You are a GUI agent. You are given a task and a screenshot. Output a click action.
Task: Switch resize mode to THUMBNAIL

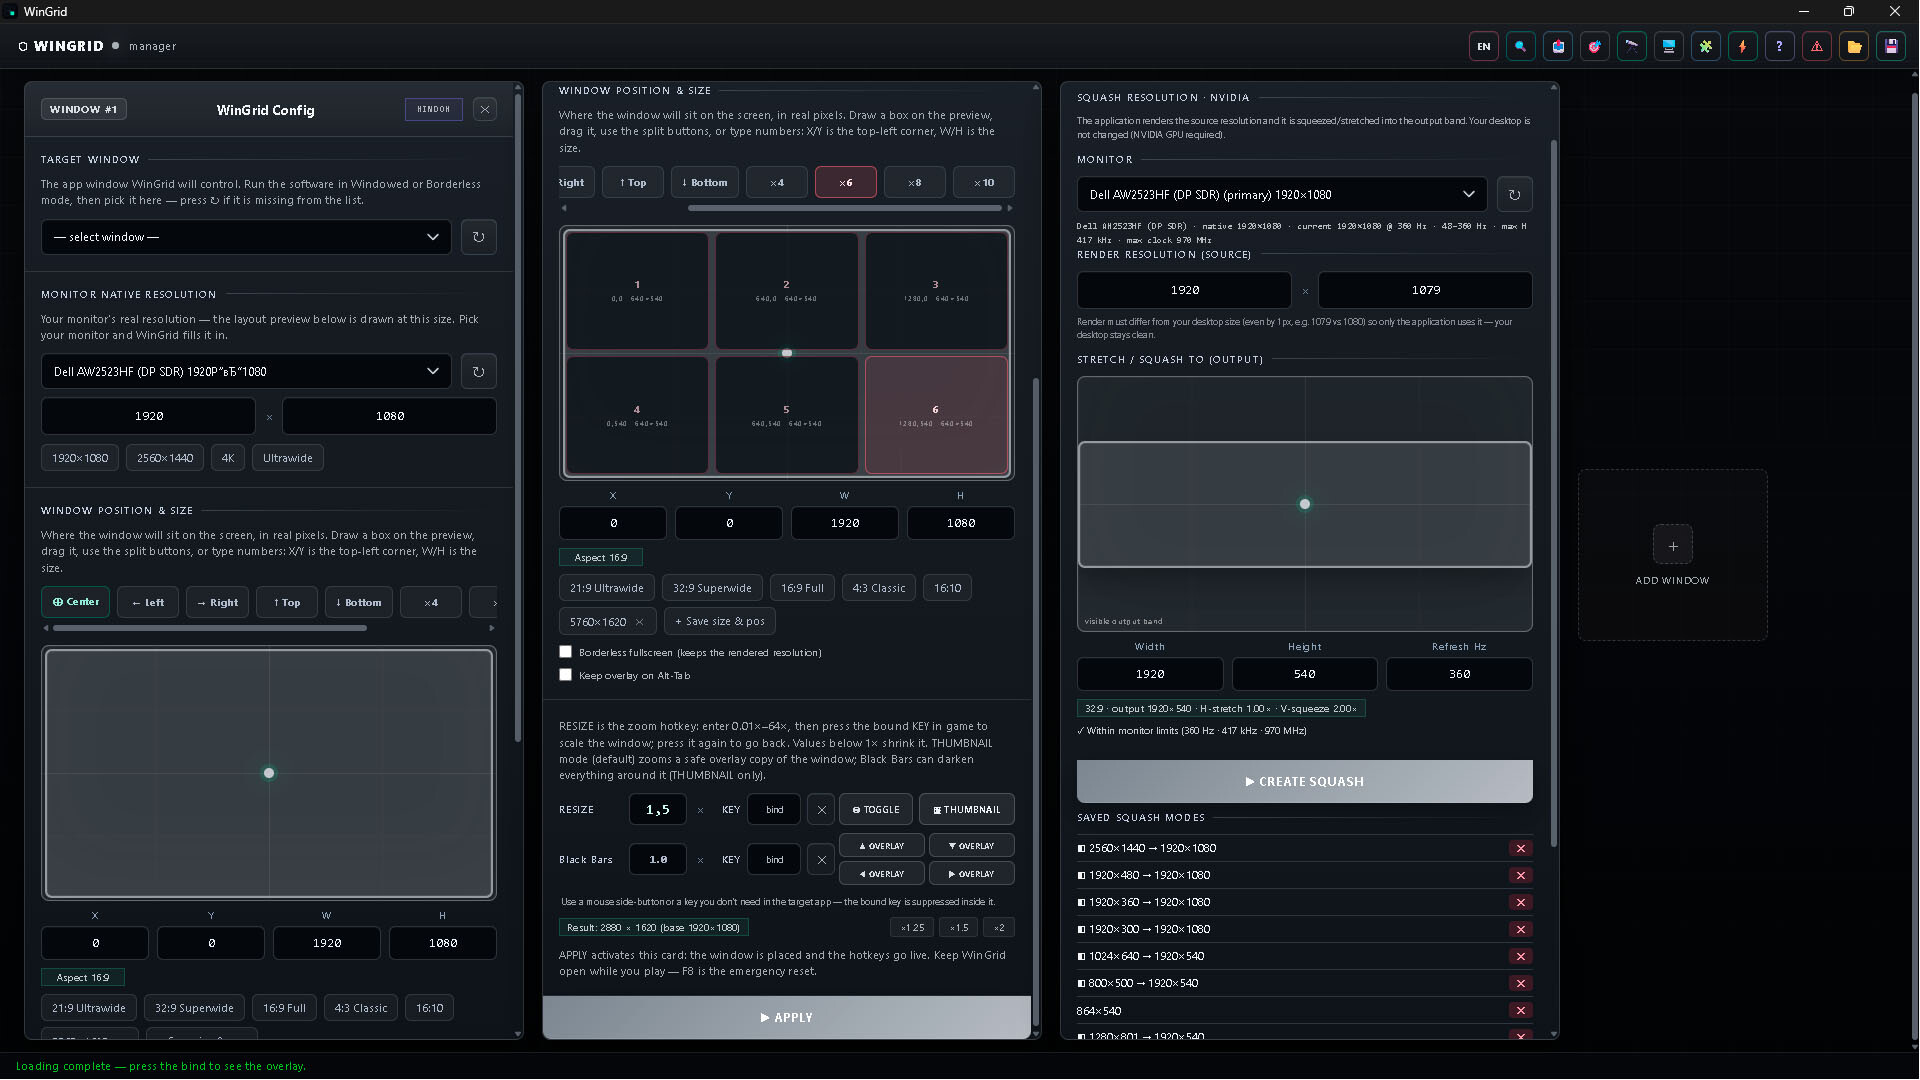pyautogui.click(x=966, y=809)
